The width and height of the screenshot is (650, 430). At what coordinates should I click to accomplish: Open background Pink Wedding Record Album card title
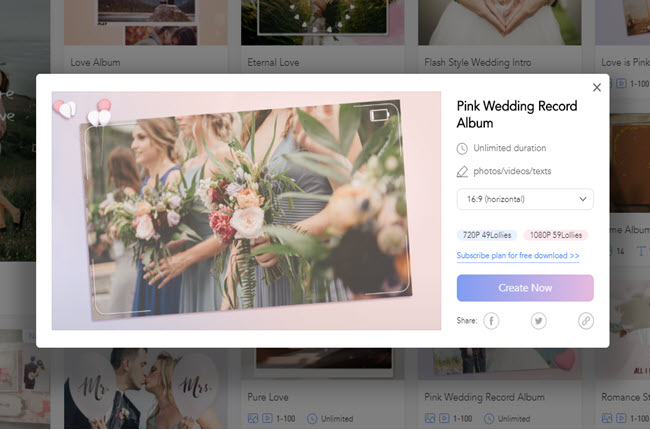pos(484,397)
